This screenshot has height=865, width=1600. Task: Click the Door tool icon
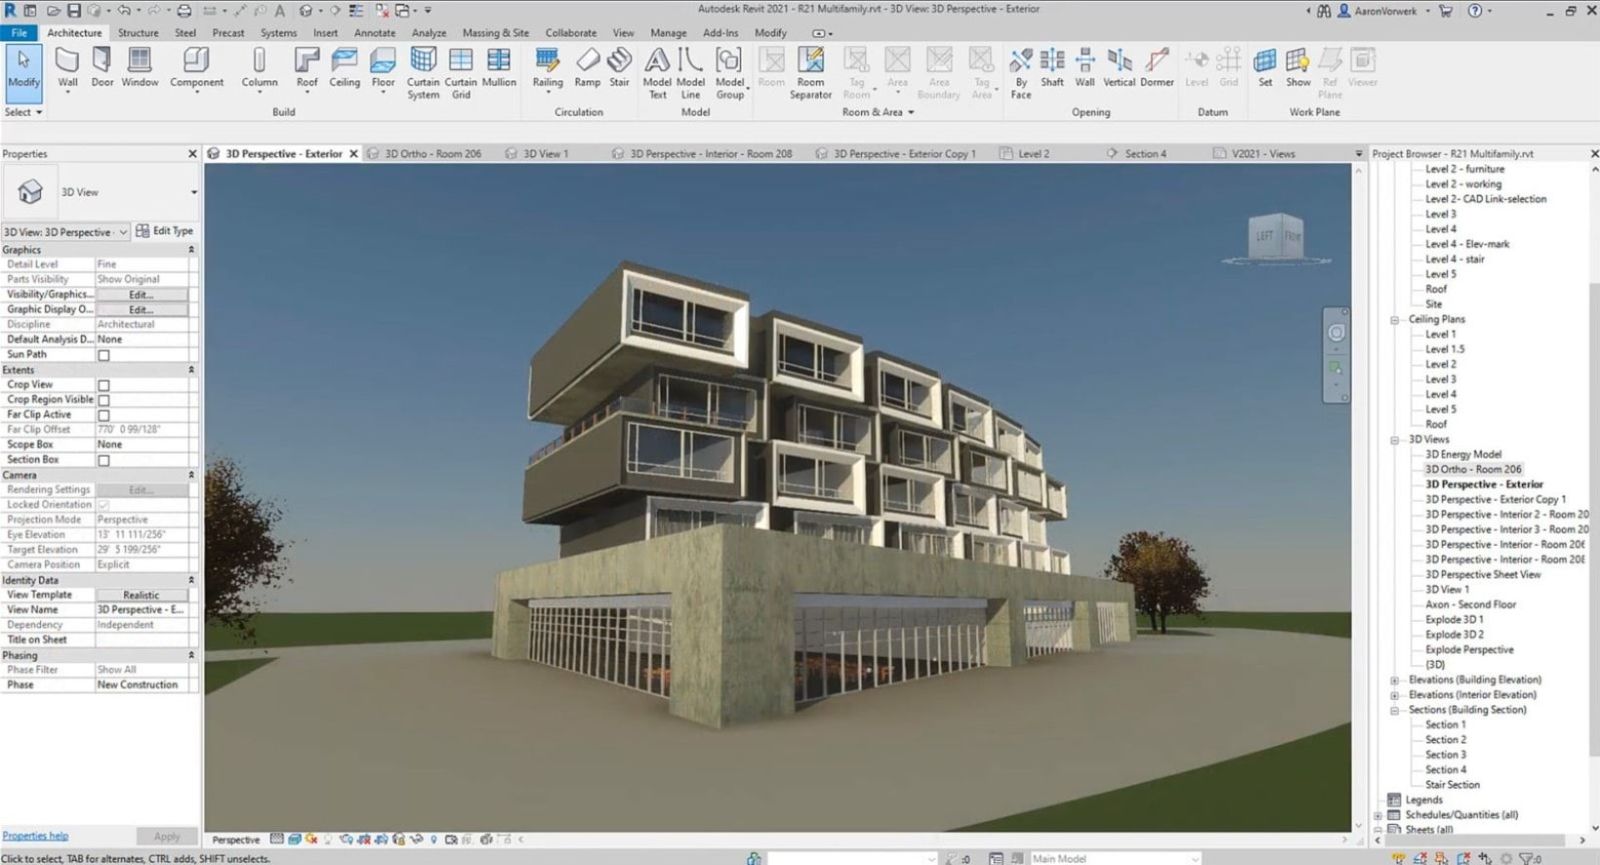point(102,68)
